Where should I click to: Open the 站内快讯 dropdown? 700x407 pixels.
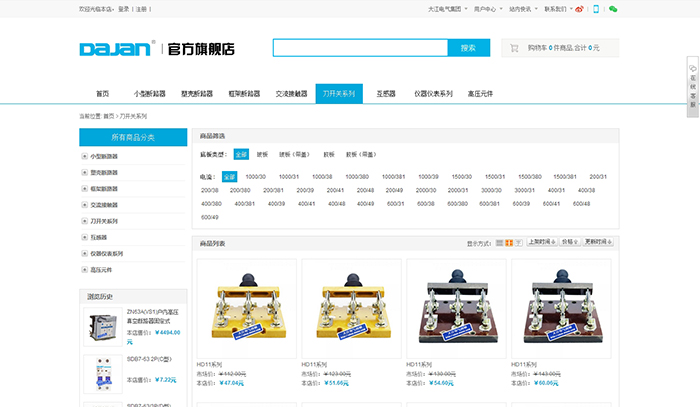[523, 9]
